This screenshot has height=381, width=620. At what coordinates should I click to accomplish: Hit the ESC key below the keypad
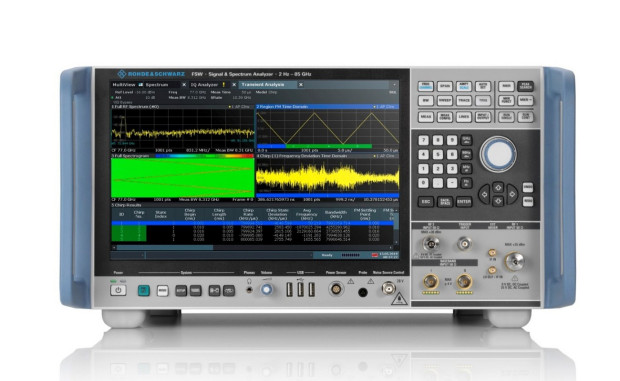pyautogui.click(x=426, y=202)
